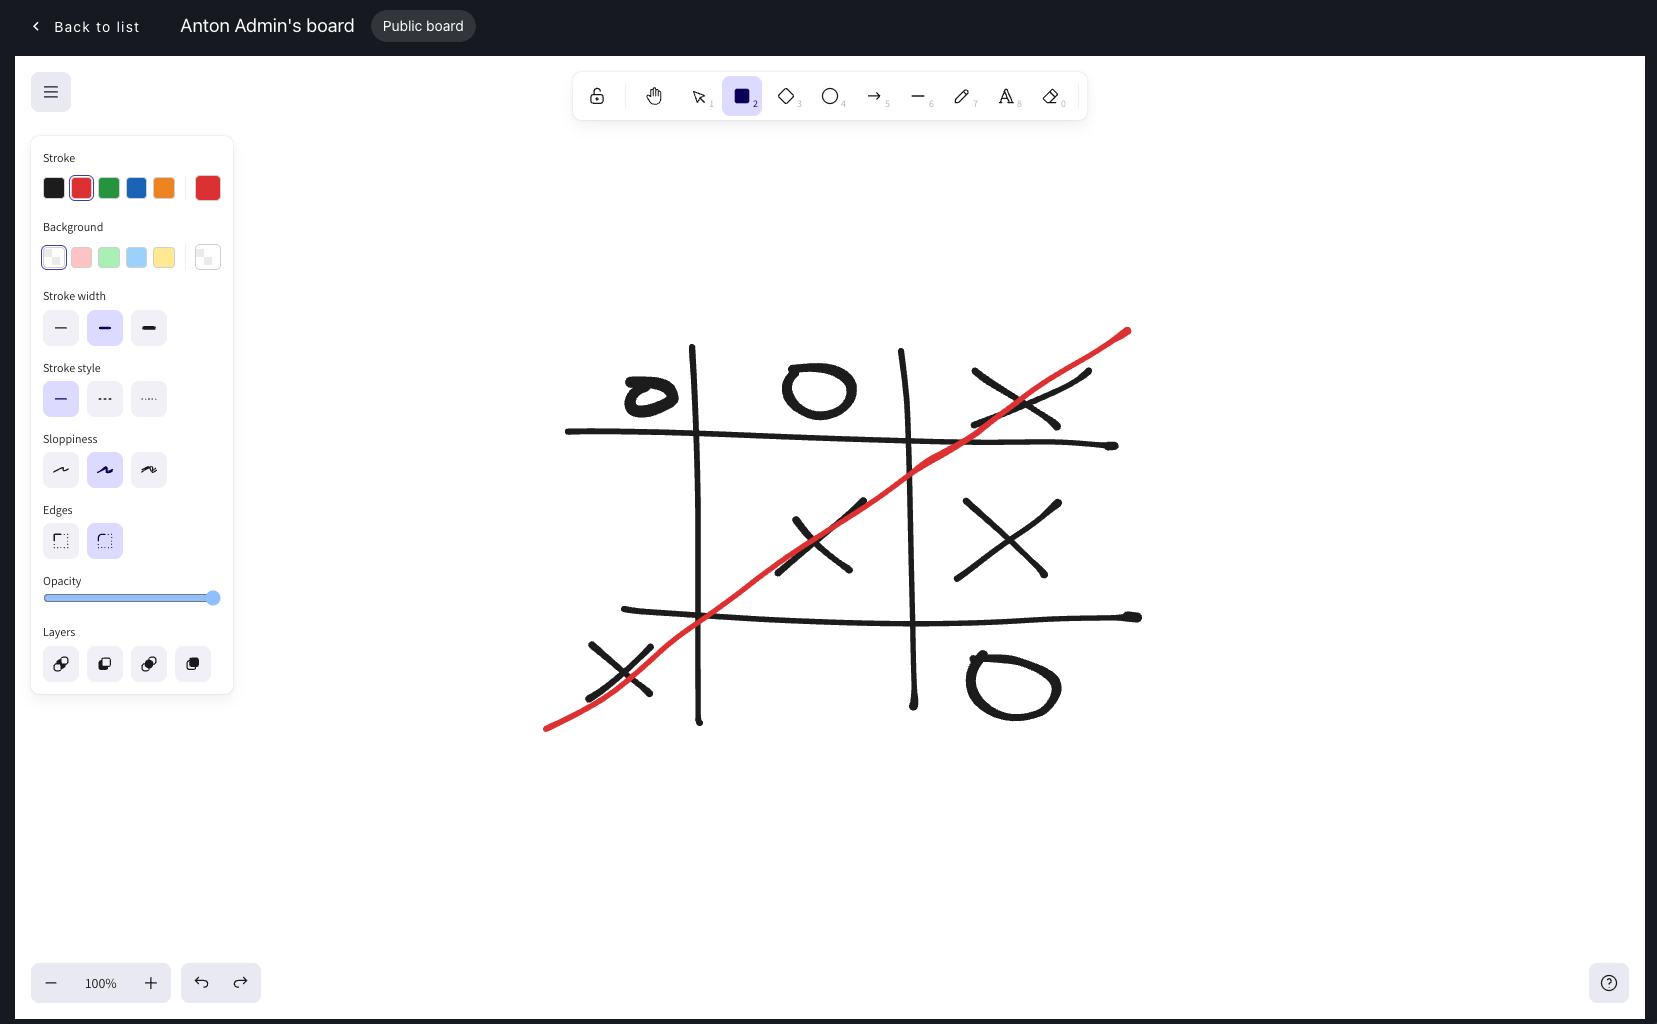The image size is (1657, 1024).
Task: Click the zoom in plus button
Action: tap(151, 983)
